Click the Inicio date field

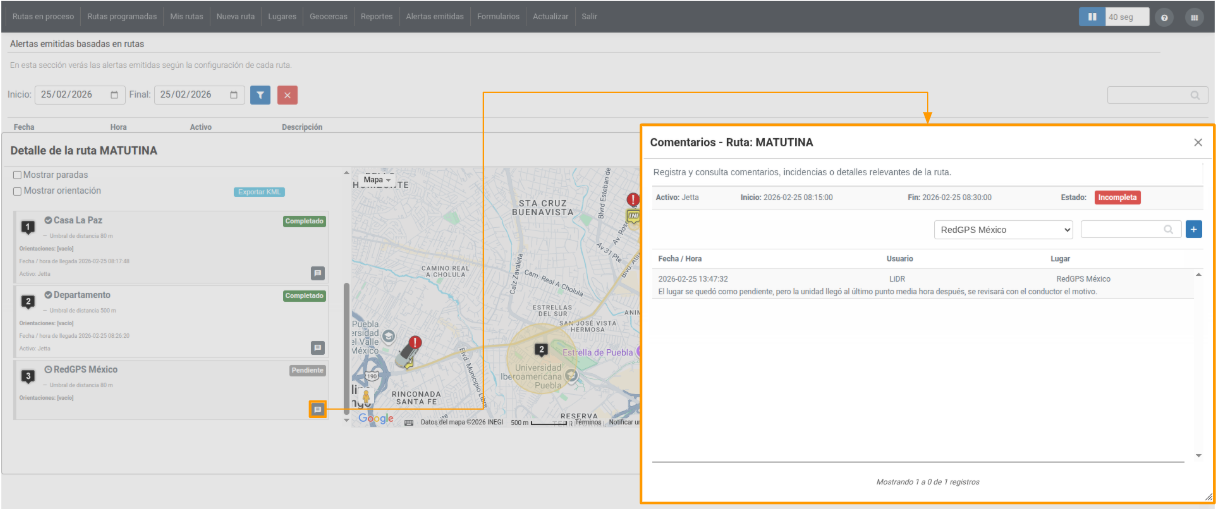click(x=79, y=95)
